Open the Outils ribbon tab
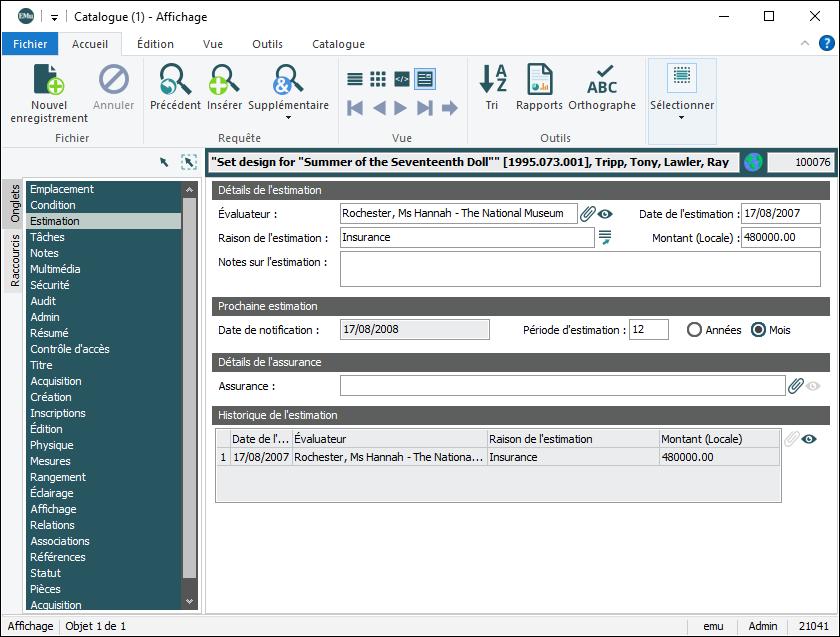840x637 pixels. click(267, 44)
